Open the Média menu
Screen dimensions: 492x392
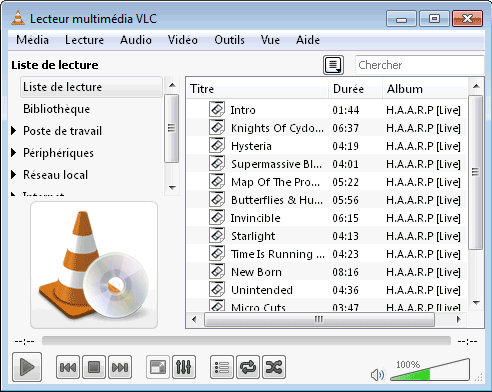coord(32,40)
